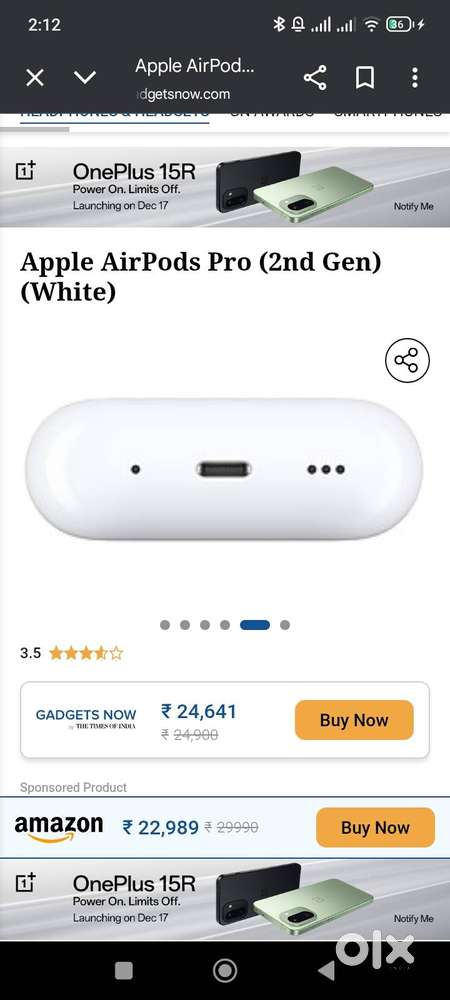The width and height of the screenshot is (450, 1000).
Task: Select the first image carousel dot
Action: coord(165,625)
